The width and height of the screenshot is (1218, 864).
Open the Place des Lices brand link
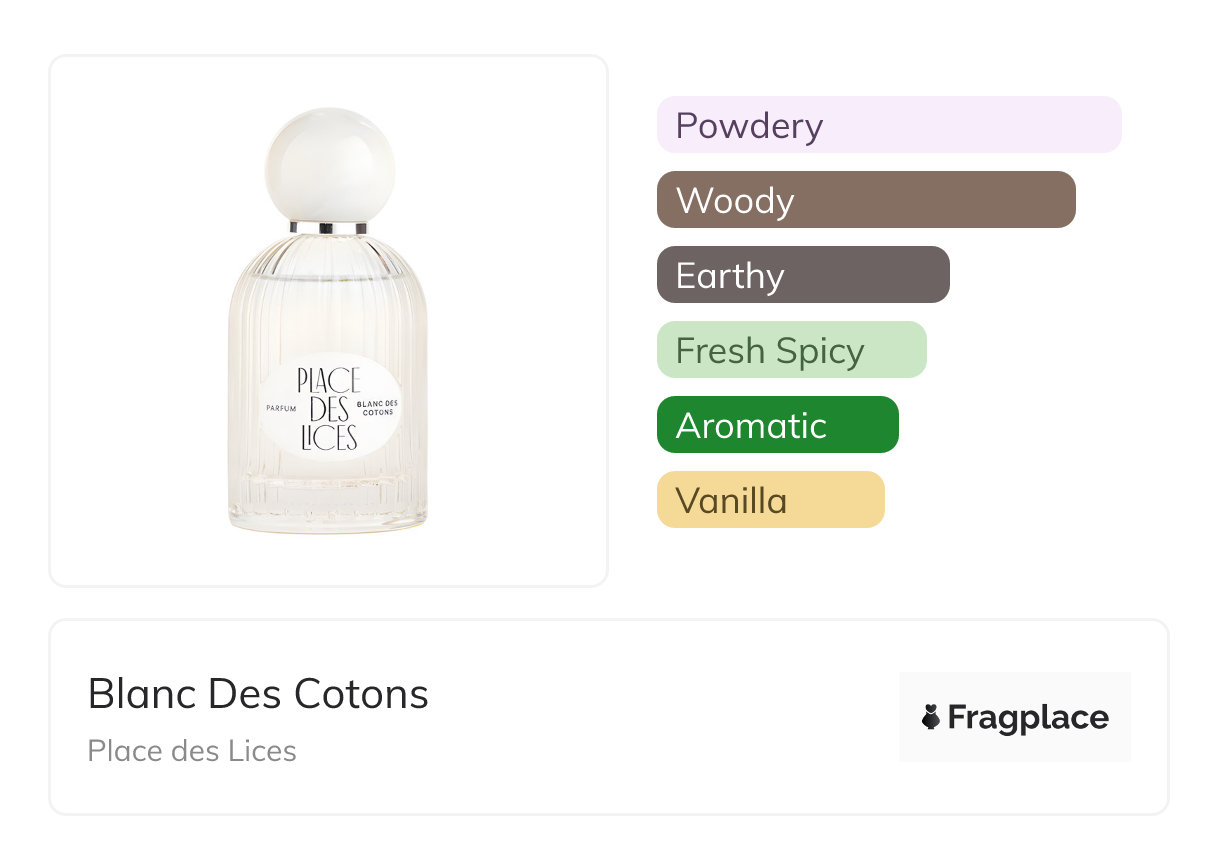coord(192,751)
